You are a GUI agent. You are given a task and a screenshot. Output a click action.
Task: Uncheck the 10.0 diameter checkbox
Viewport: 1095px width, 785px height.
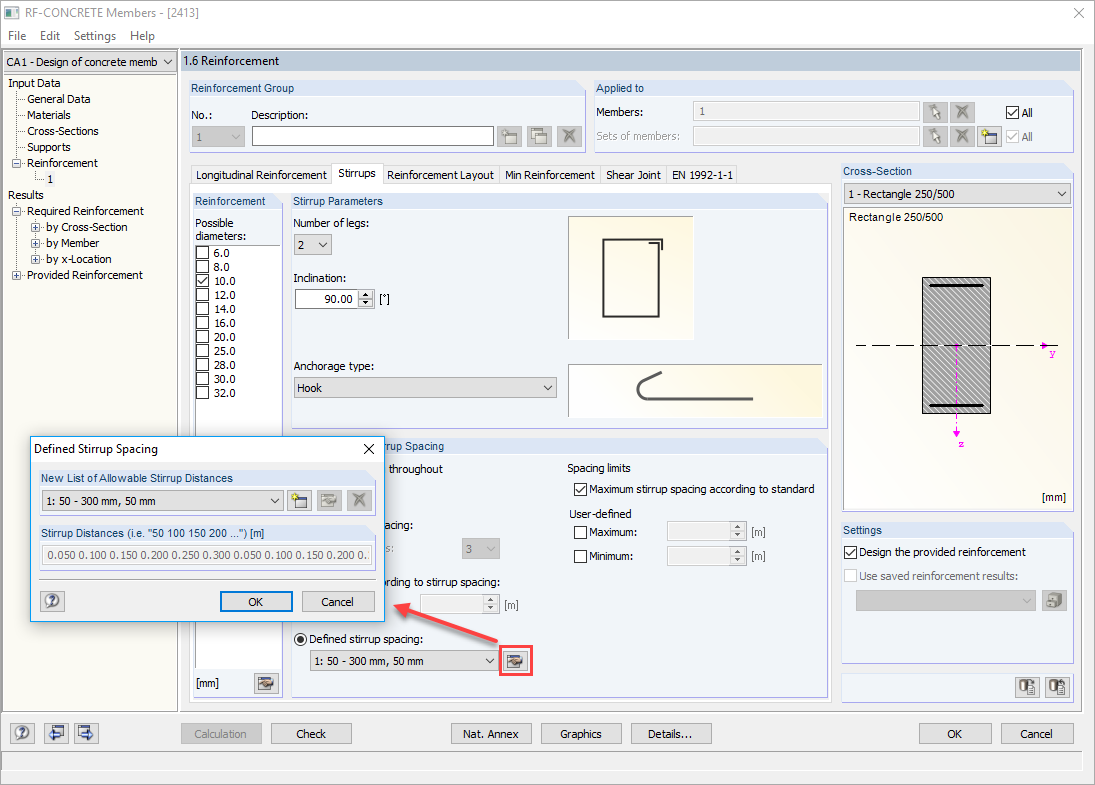click(x=203, y=281)
